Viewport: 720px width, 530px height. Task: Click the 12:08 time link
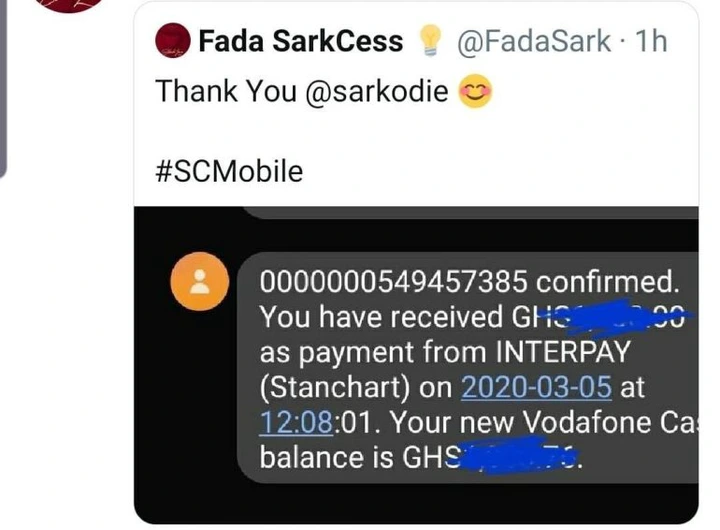[296, 422]
